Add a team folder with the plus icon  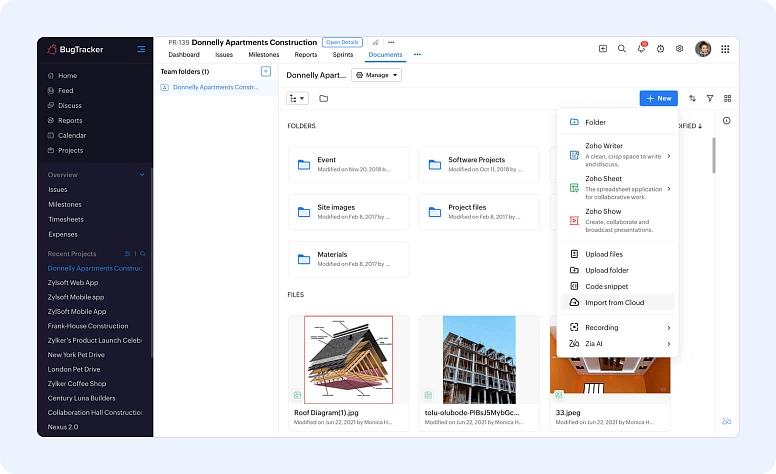[265, 72]
